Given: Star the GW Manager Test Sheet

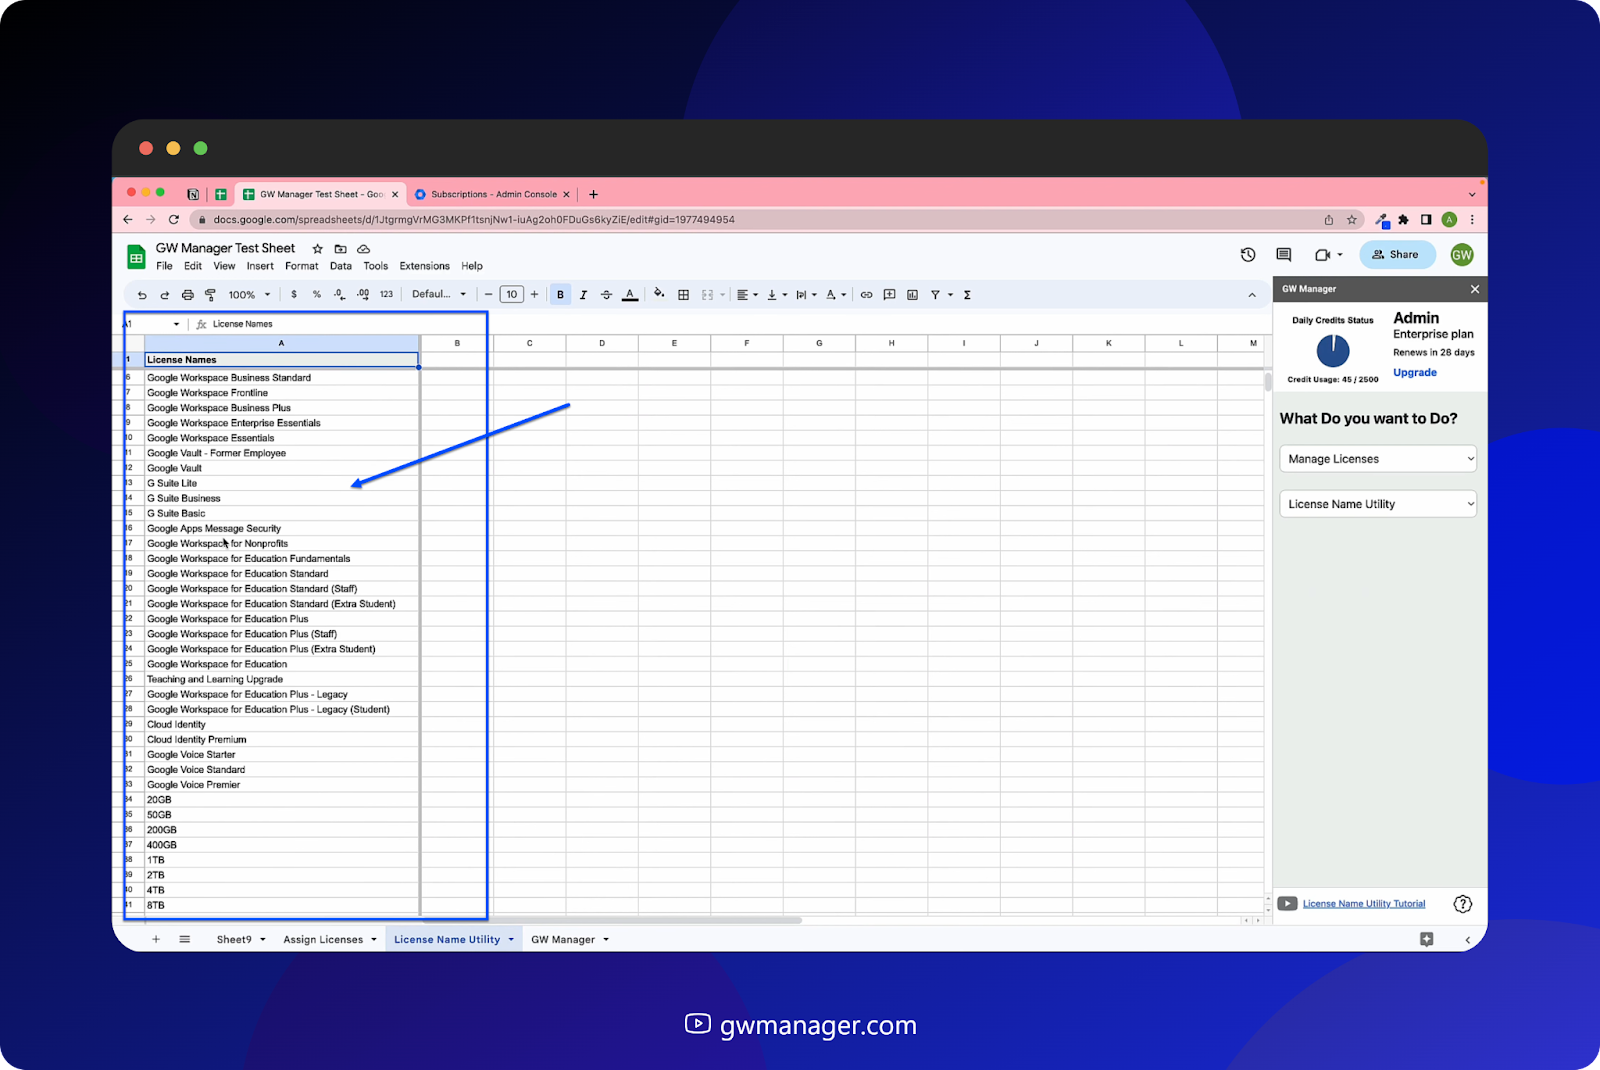Looking at the screenshot, I should pos(318,249).
